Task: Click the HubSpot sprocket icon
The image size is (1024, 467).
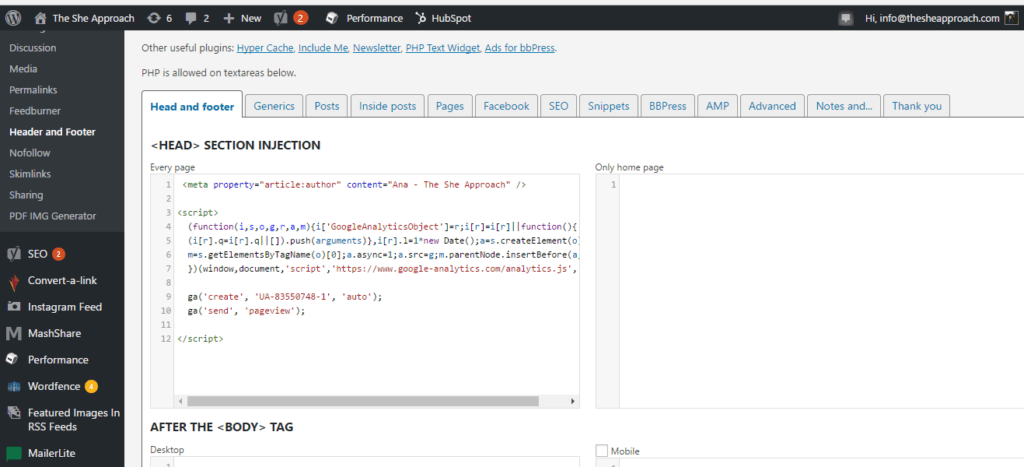Action: click(x=421, y=18)
